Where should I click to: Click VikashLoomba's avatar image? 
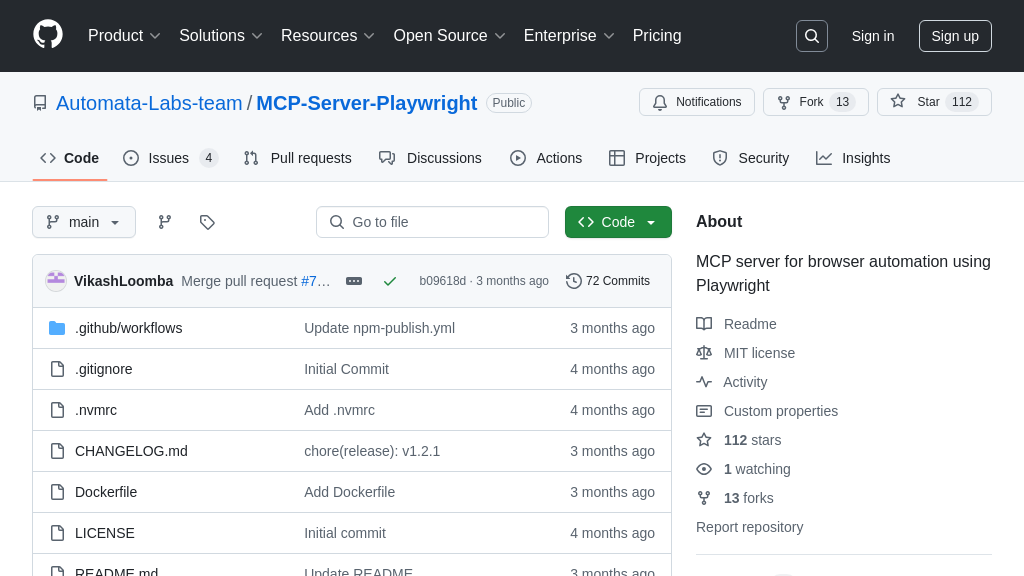[x=56, y=281]
